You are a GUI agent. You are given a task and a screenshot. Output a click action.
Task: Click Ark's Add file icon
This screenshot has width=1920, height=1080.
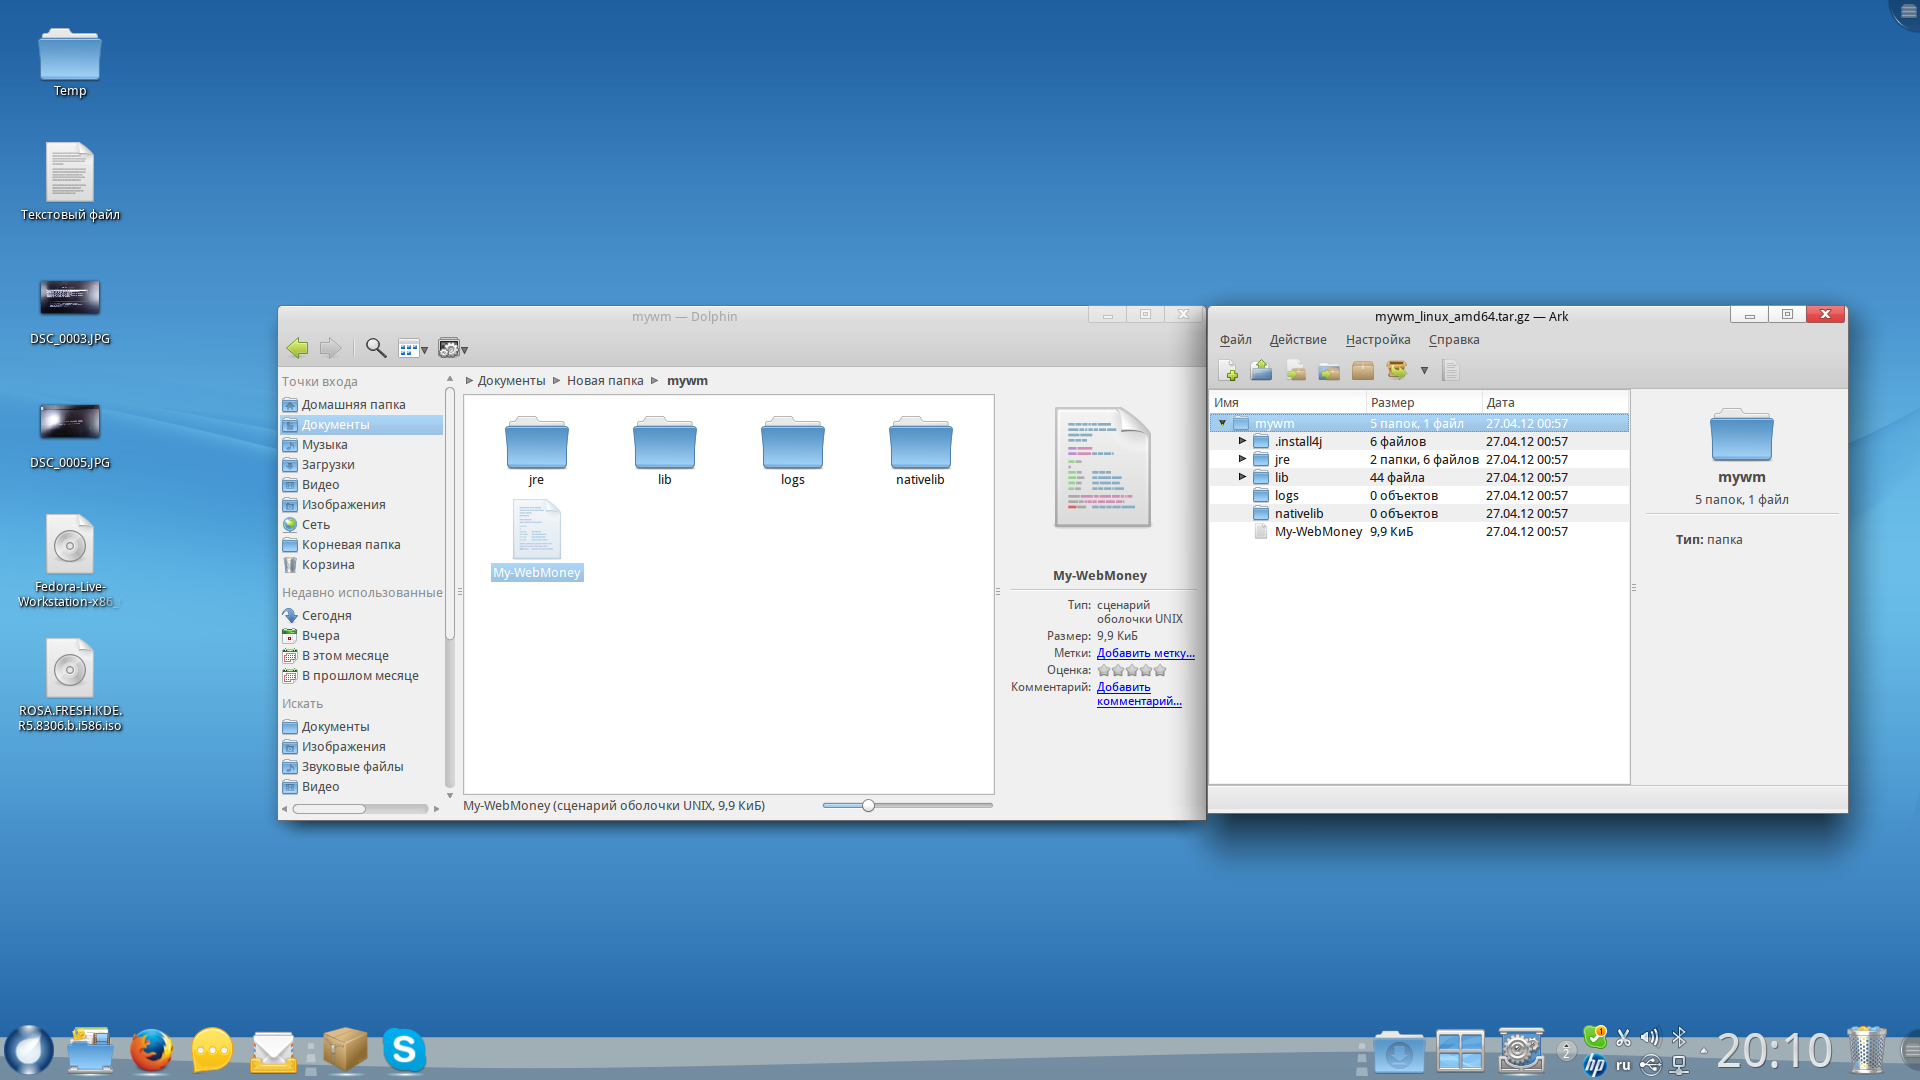(1296, 371)
